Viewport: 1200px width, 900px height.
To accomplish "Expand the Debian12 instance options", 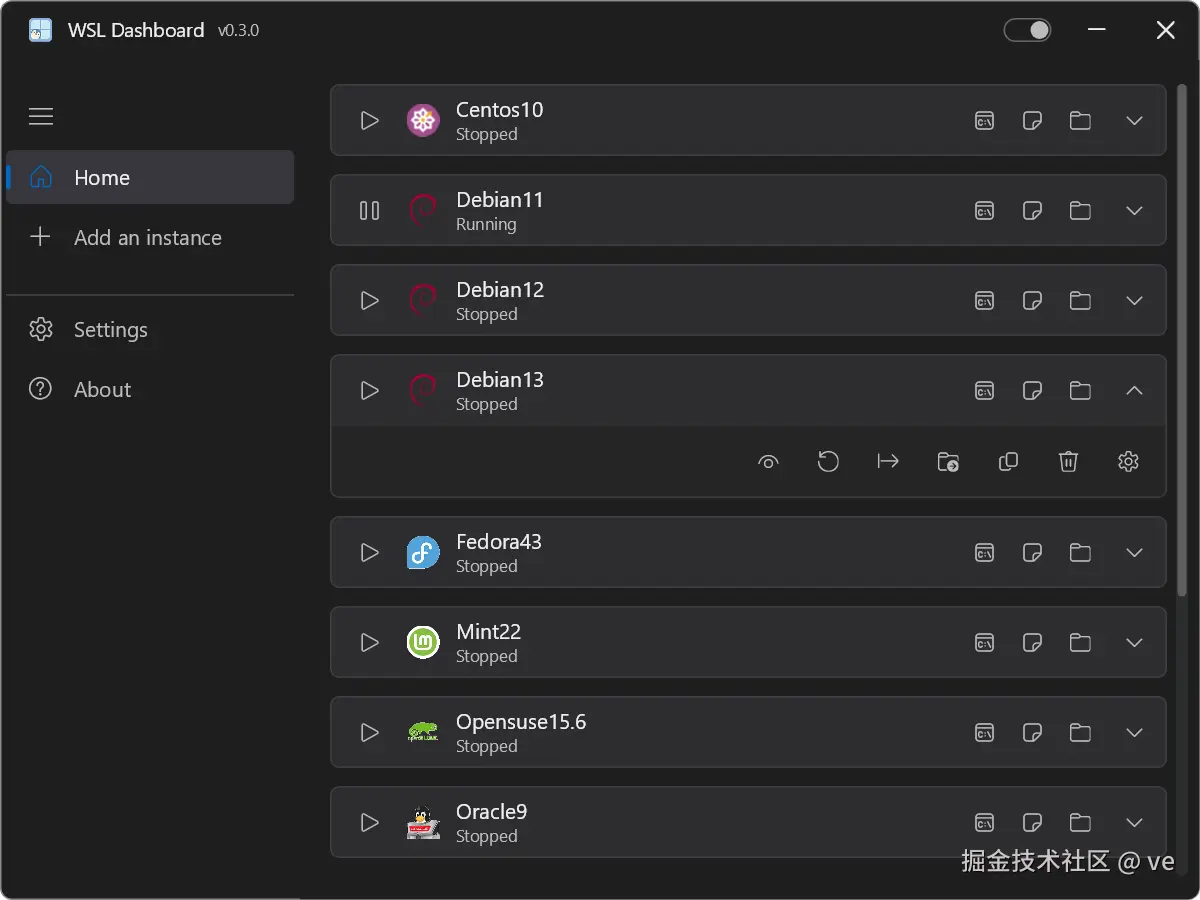I will coord(1134,301).
